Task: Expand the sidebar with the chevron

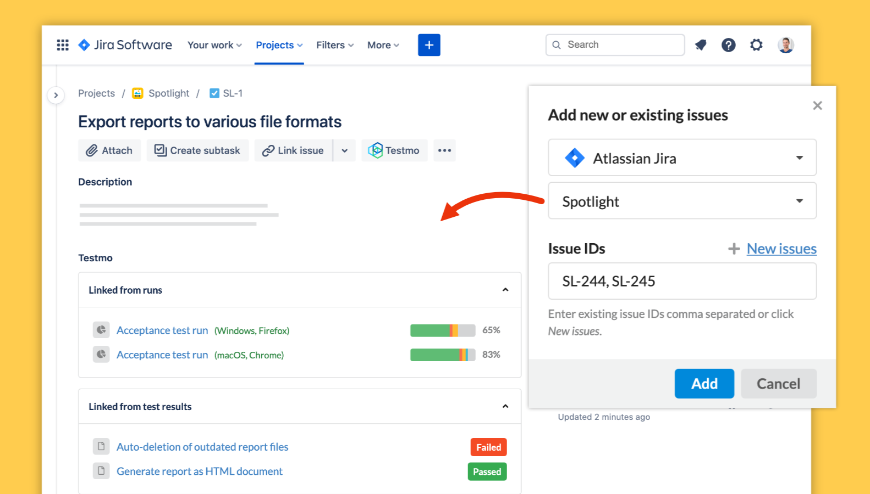Action: click(55, 95)
